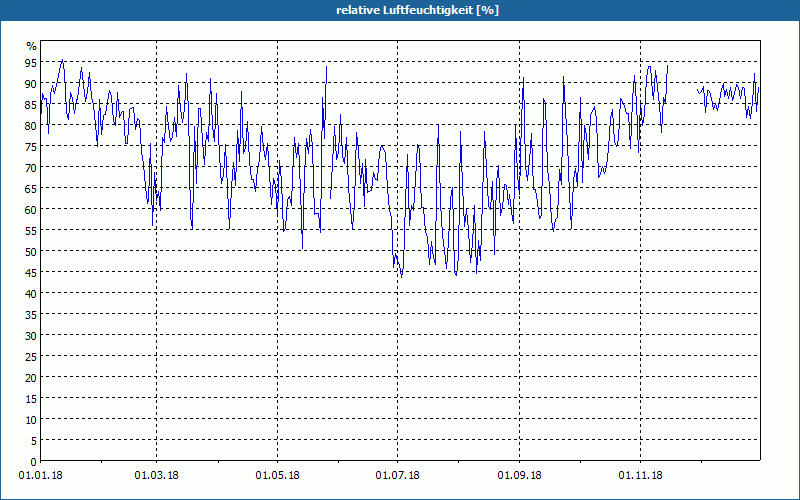Select the 0 value on the y-axis
The image size is (800, 500).
point(34,462)
